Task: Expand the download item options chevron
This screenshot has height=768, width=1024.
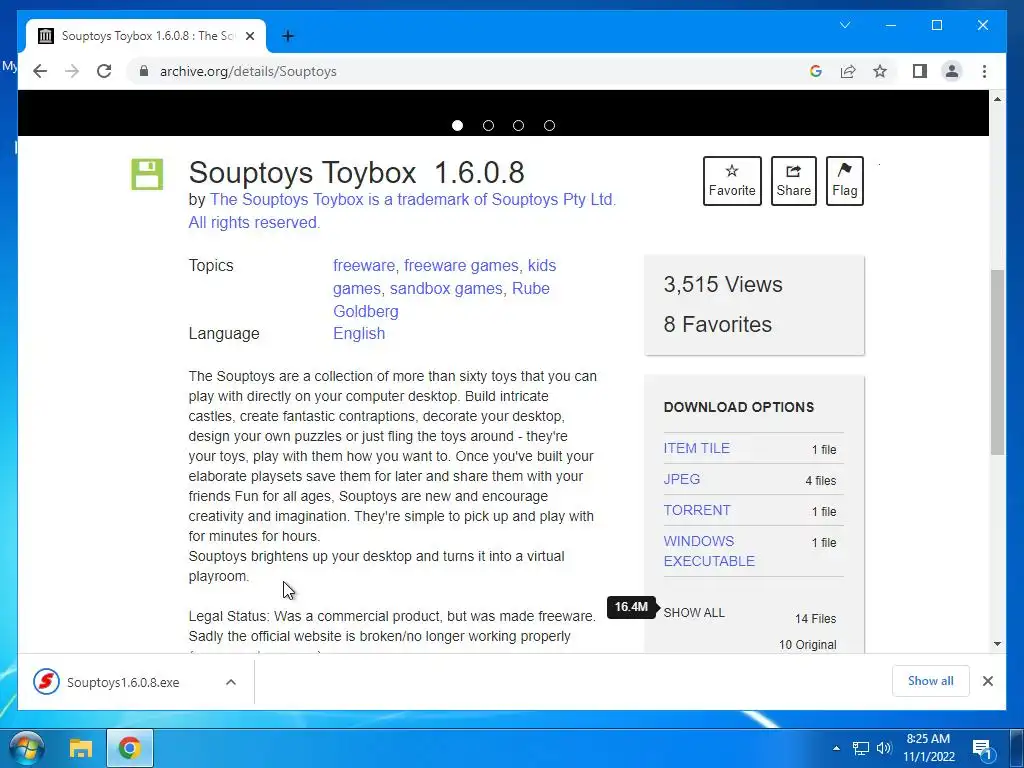Action: pyautogui.click(x=231, y=682)
